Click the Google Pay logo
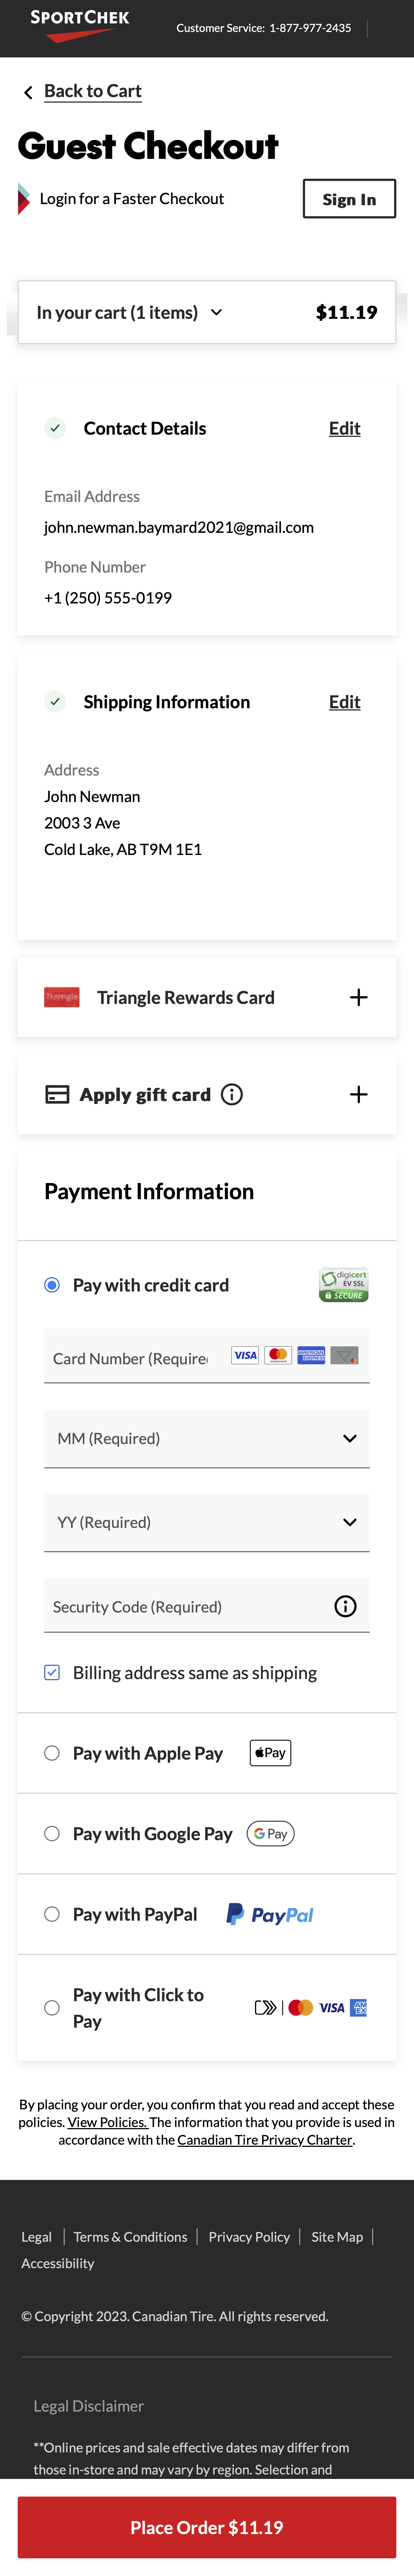The height and width of the screenshot is (2576, 414). point(270,1833)
